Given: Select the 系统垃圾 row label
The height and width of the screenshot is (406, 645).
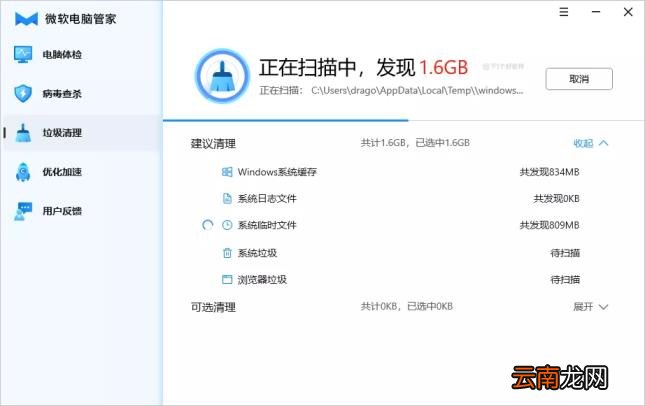Looking at the screenshot, I should (257, 253).
